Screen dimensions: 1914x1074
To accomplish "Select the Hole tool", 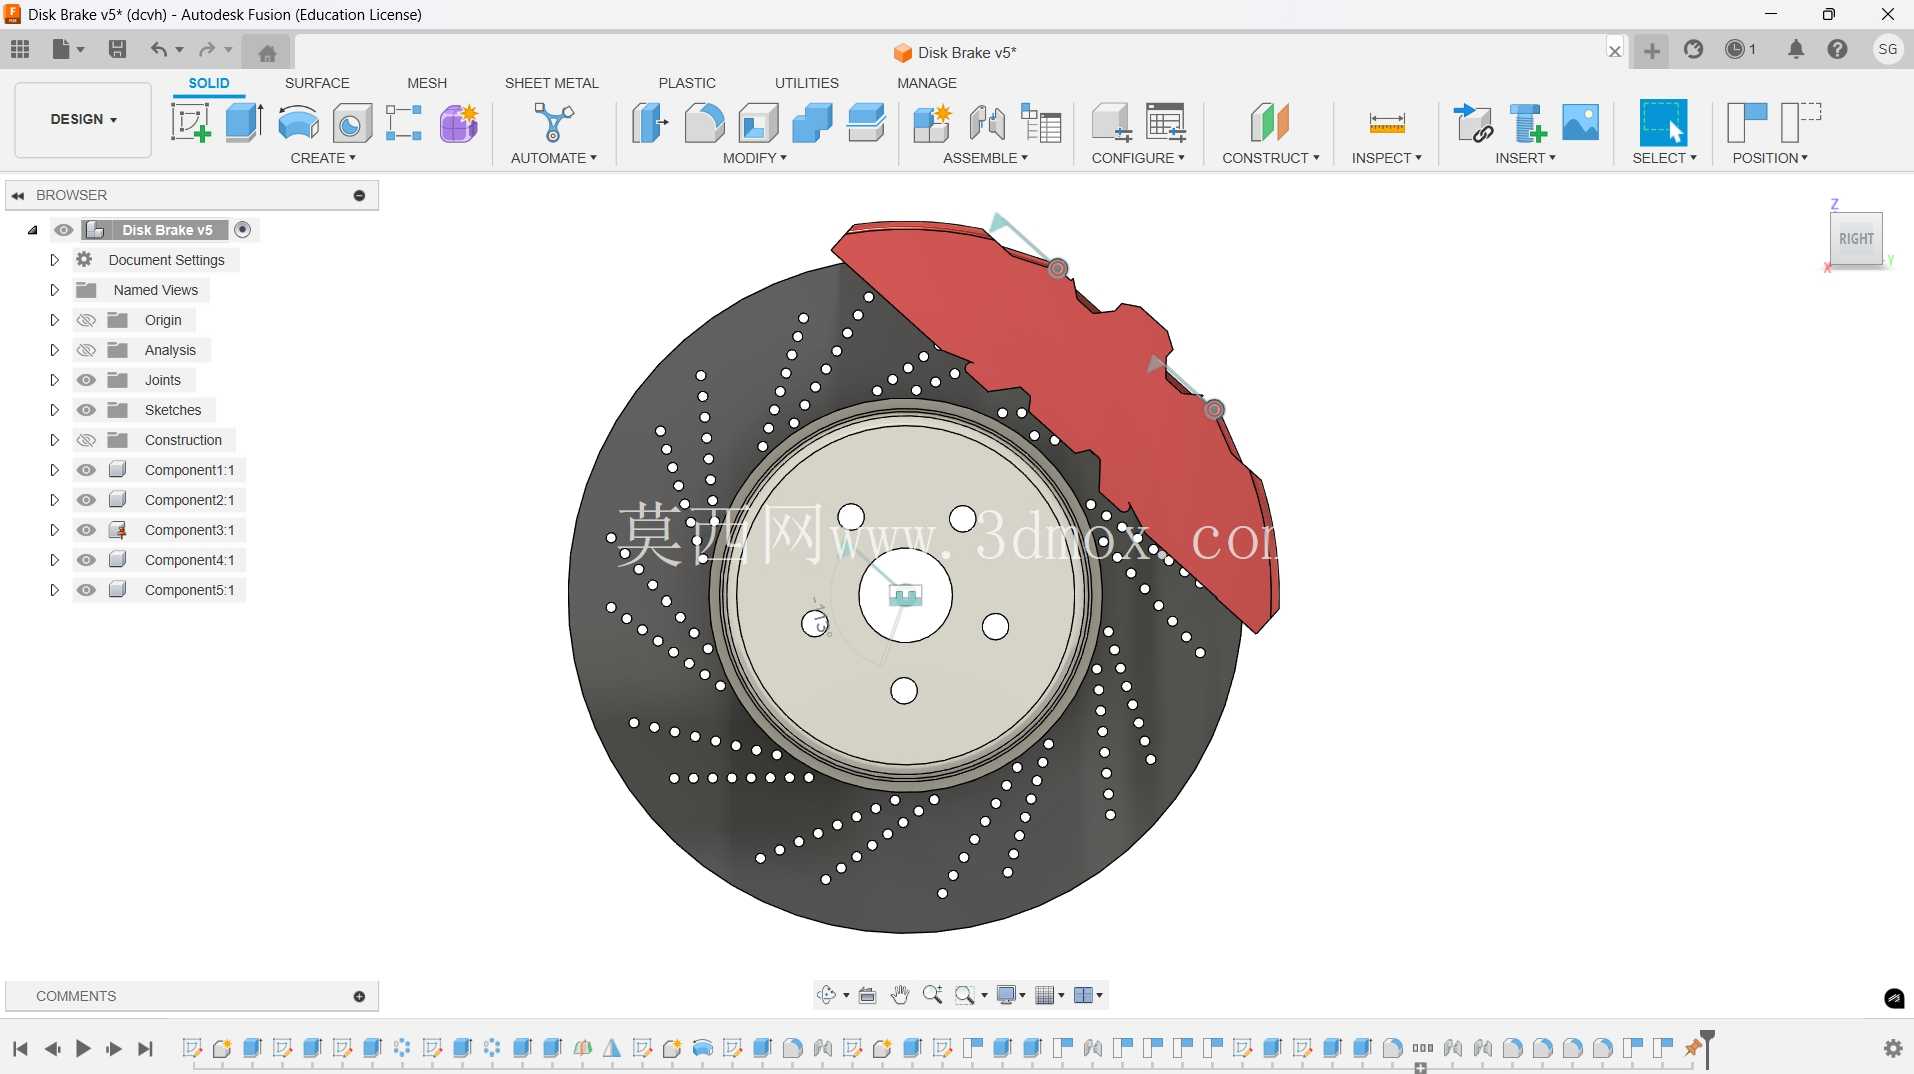I will (x=352, y=123).
